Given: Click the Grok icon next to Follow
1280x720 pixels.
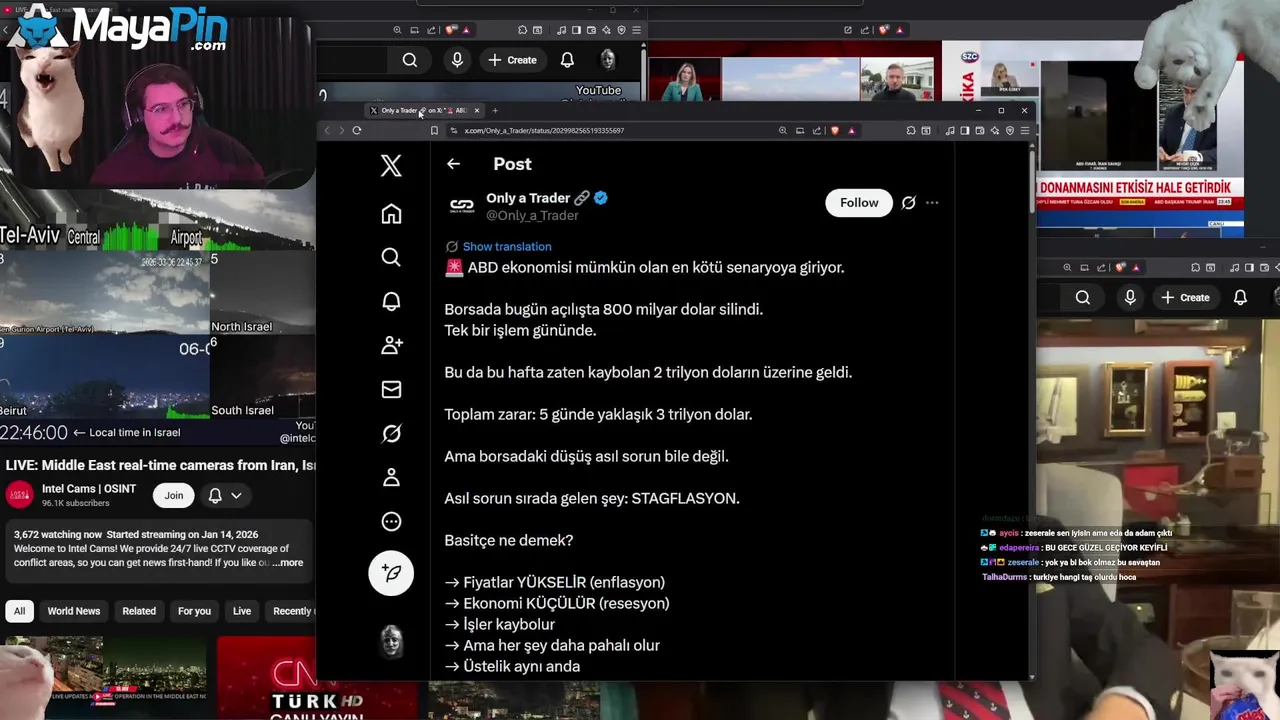Looking at the screenshot, I should (x=908, y=203).
